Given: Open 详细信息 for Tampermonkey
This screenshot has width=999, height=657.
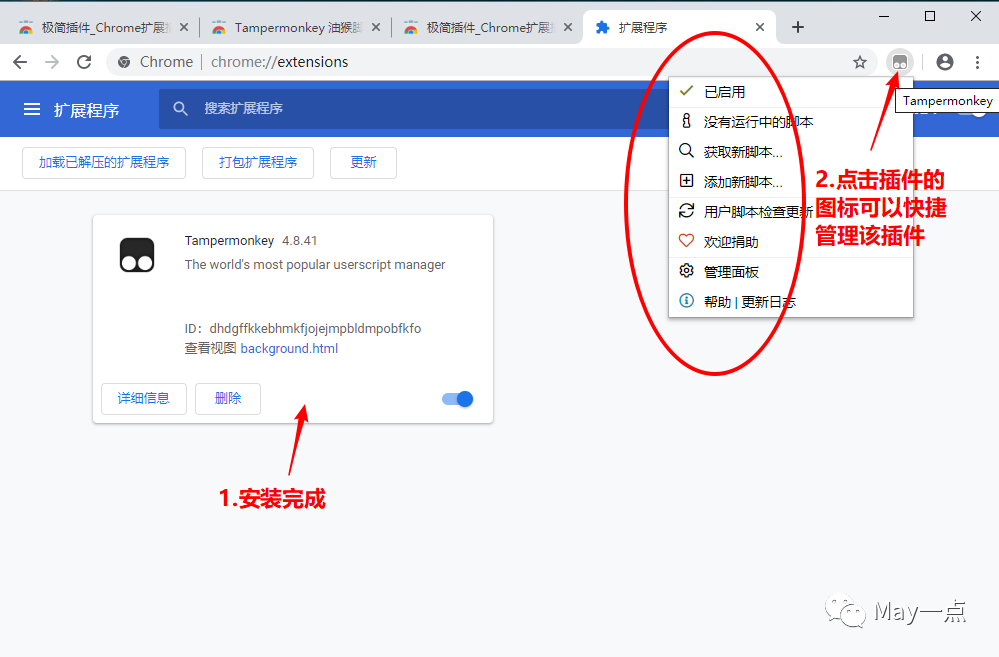Looking at the screenshot, I should tap(143, 399).
